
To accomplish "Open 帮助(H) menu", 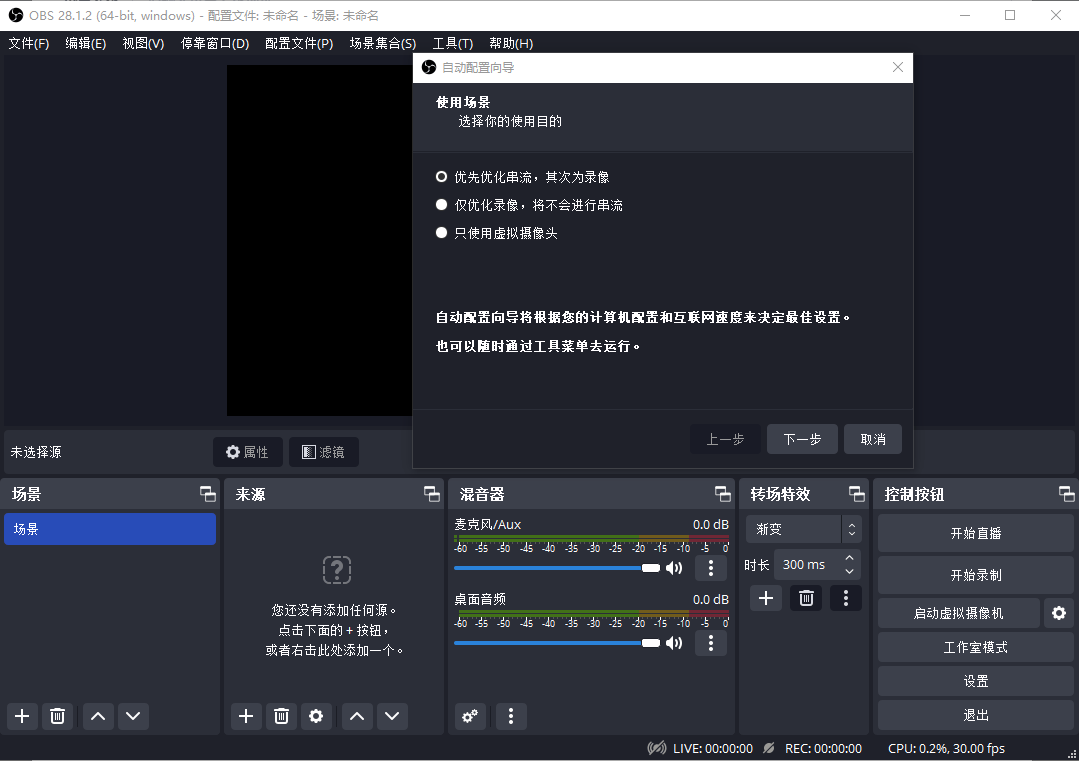I will click(x=511, y=43).
